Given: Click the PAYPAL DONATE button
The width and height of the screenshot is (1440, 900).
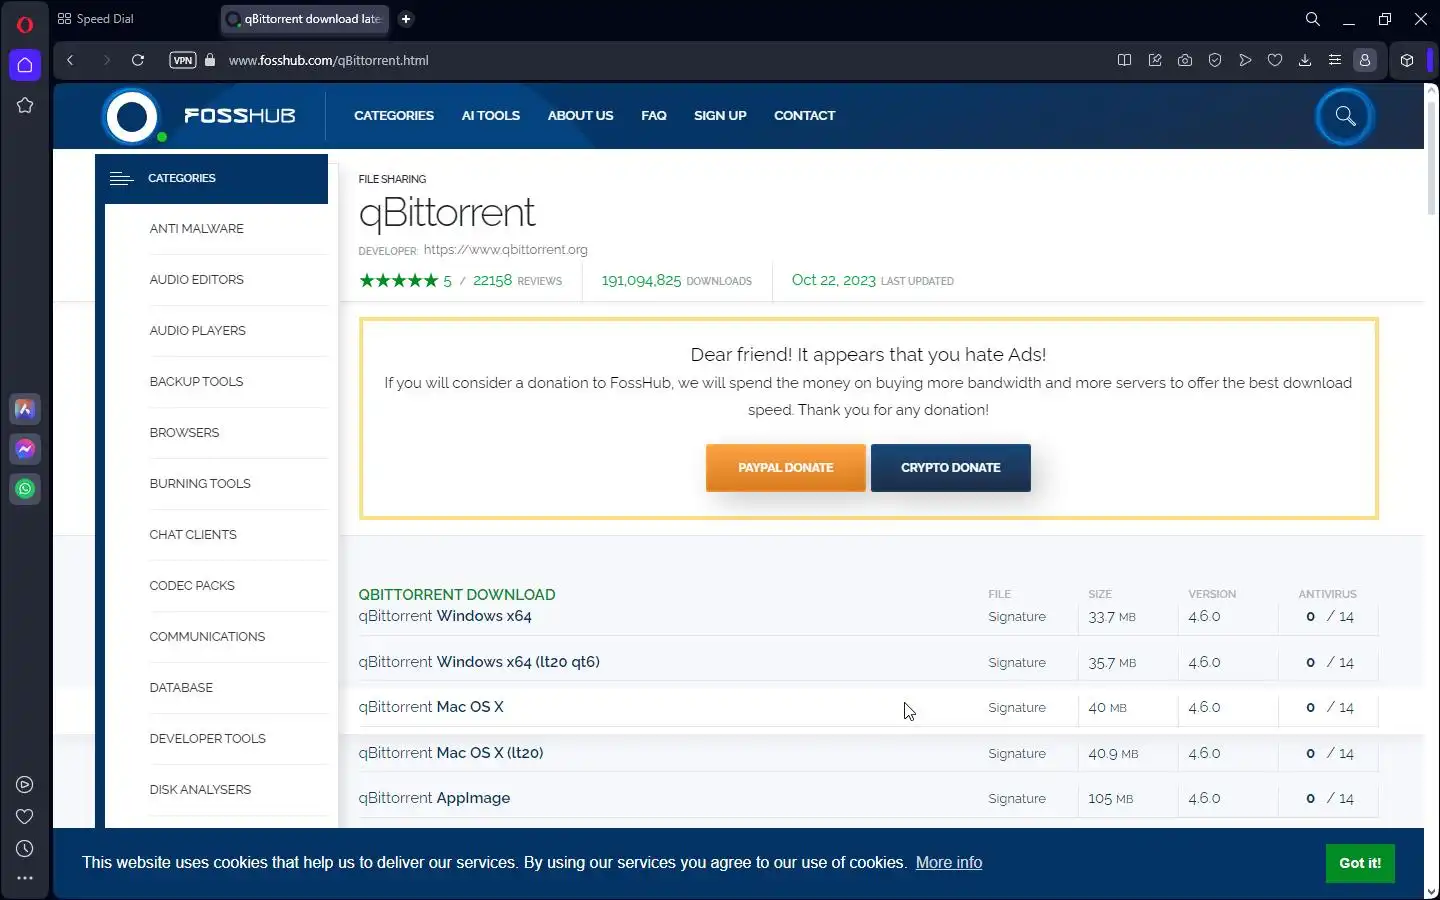Looking at the screenshot, I should (786, 468).
